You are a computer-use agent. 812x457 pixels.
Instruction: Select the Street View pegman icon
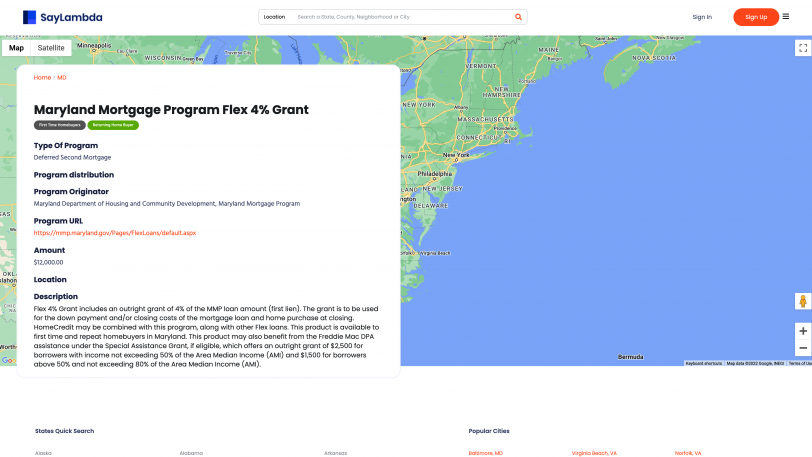[802, 301]
